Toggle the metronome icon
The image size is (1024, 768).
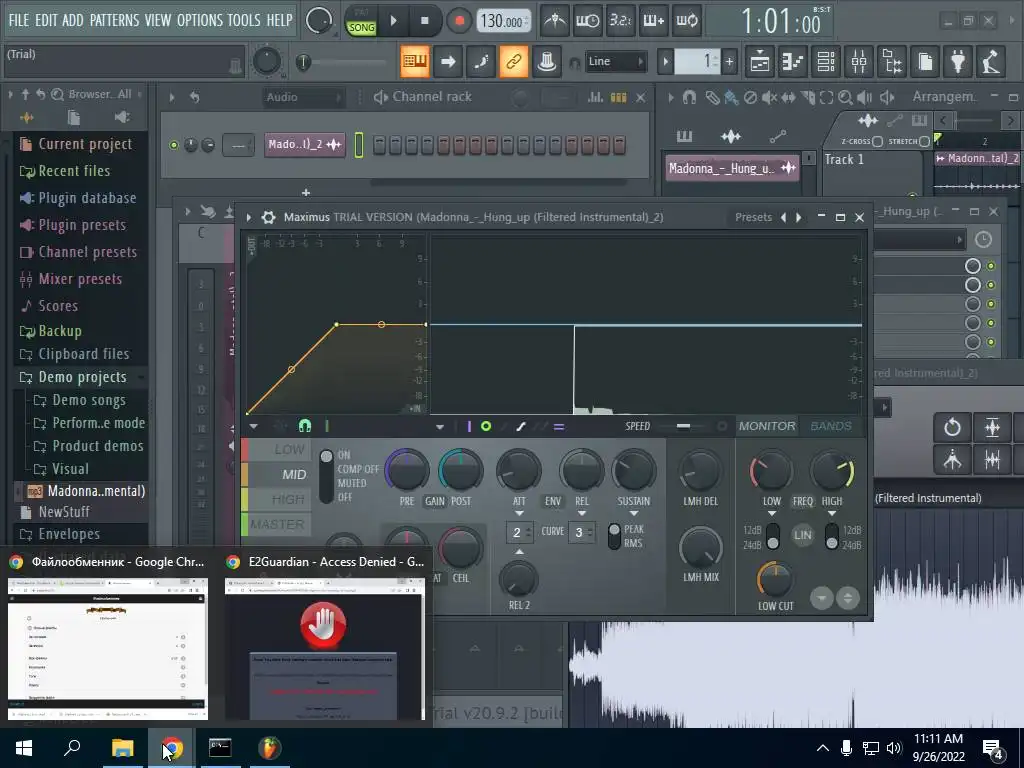pyautogui.click(x=555, y=21)
